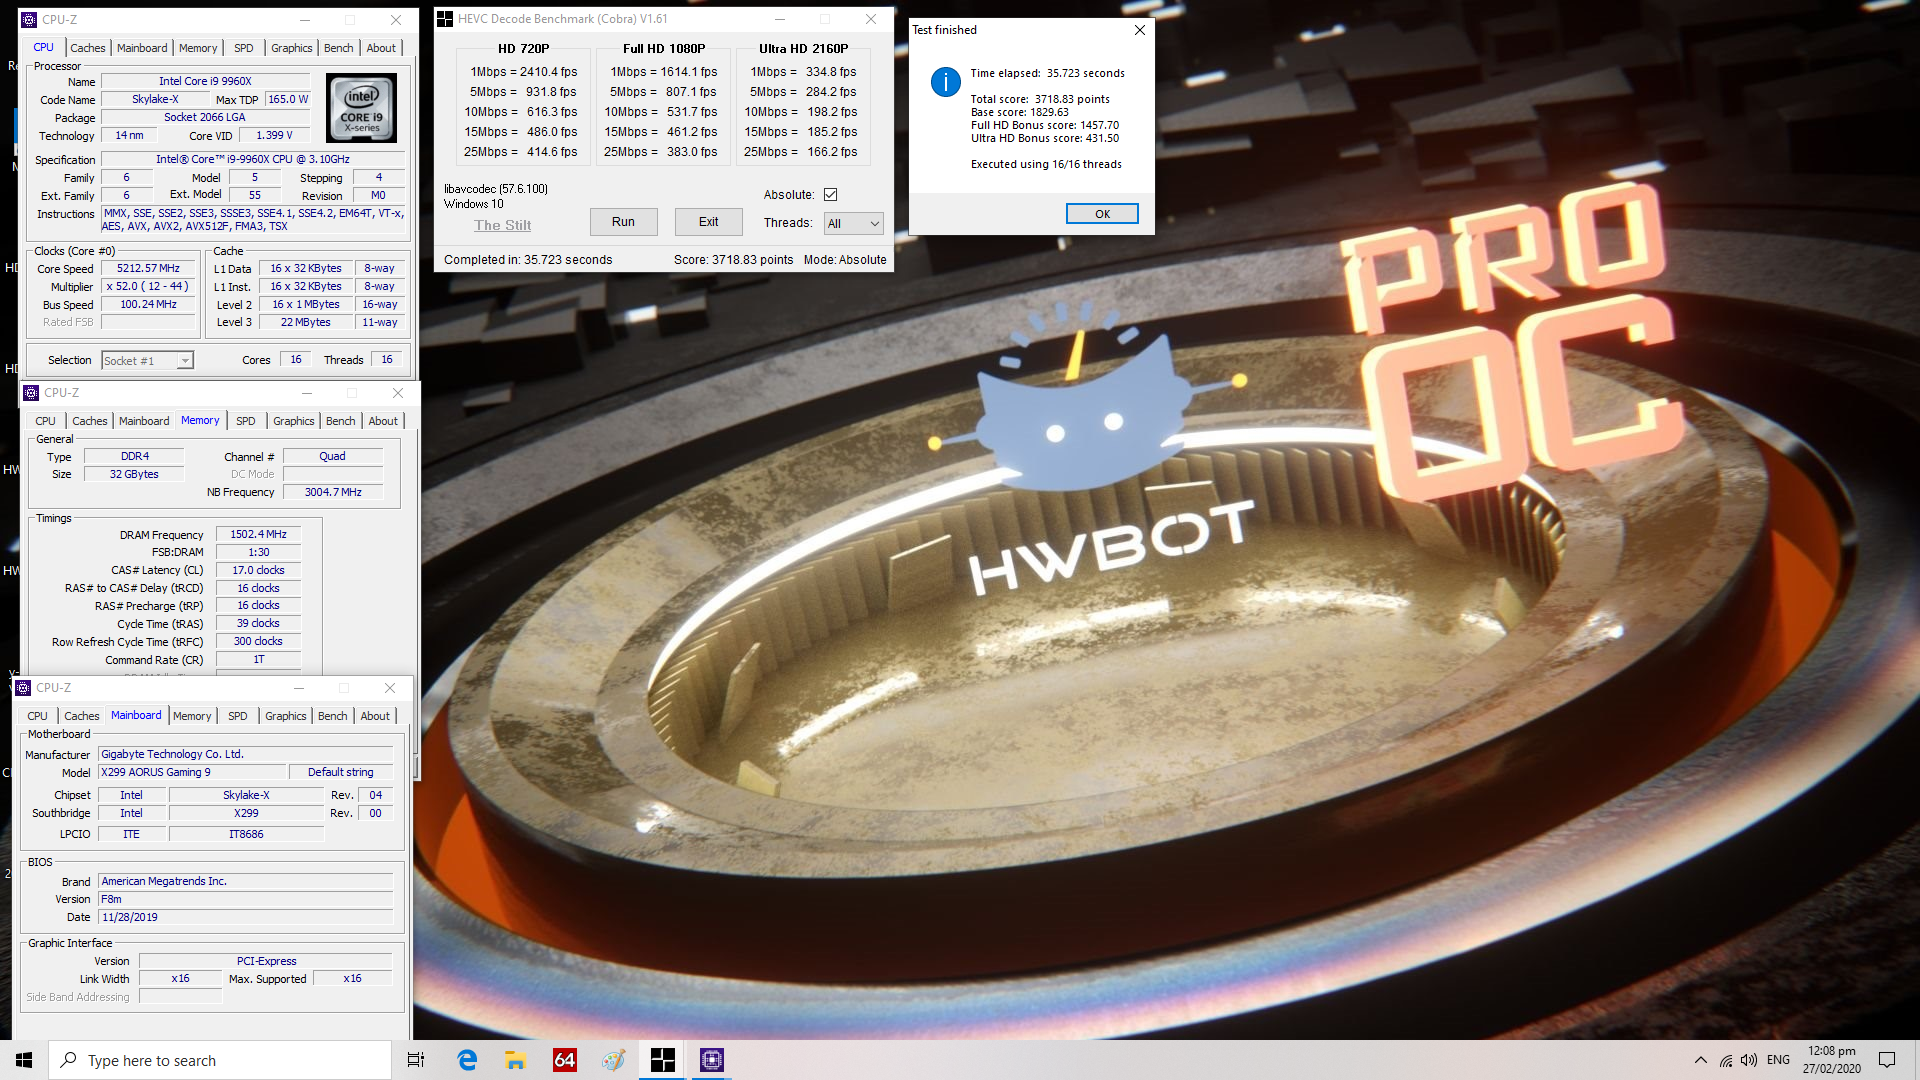Select Bench tab in top CPU-Z window
The height and width of the screenshot is (1080, 1920).
pyautogui.click(x=339, y=48)
